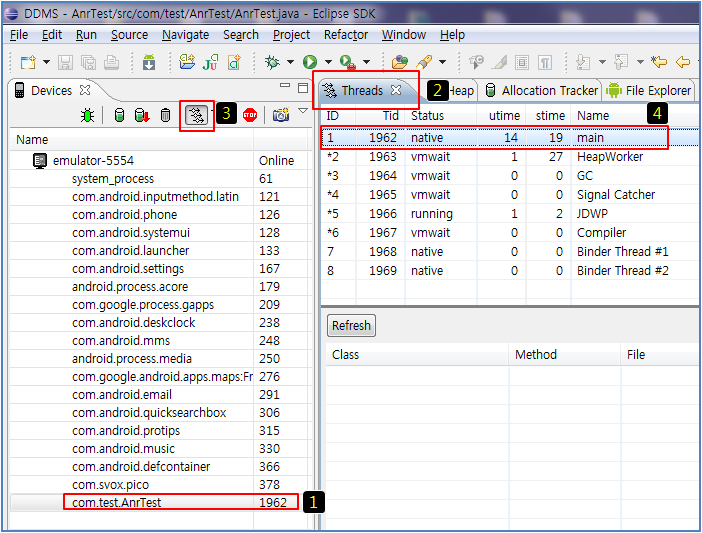The width and height of the screenshot is (702, 533).
Task: Click the Screen Capture camera icon
Action: [x=281, y=115]
